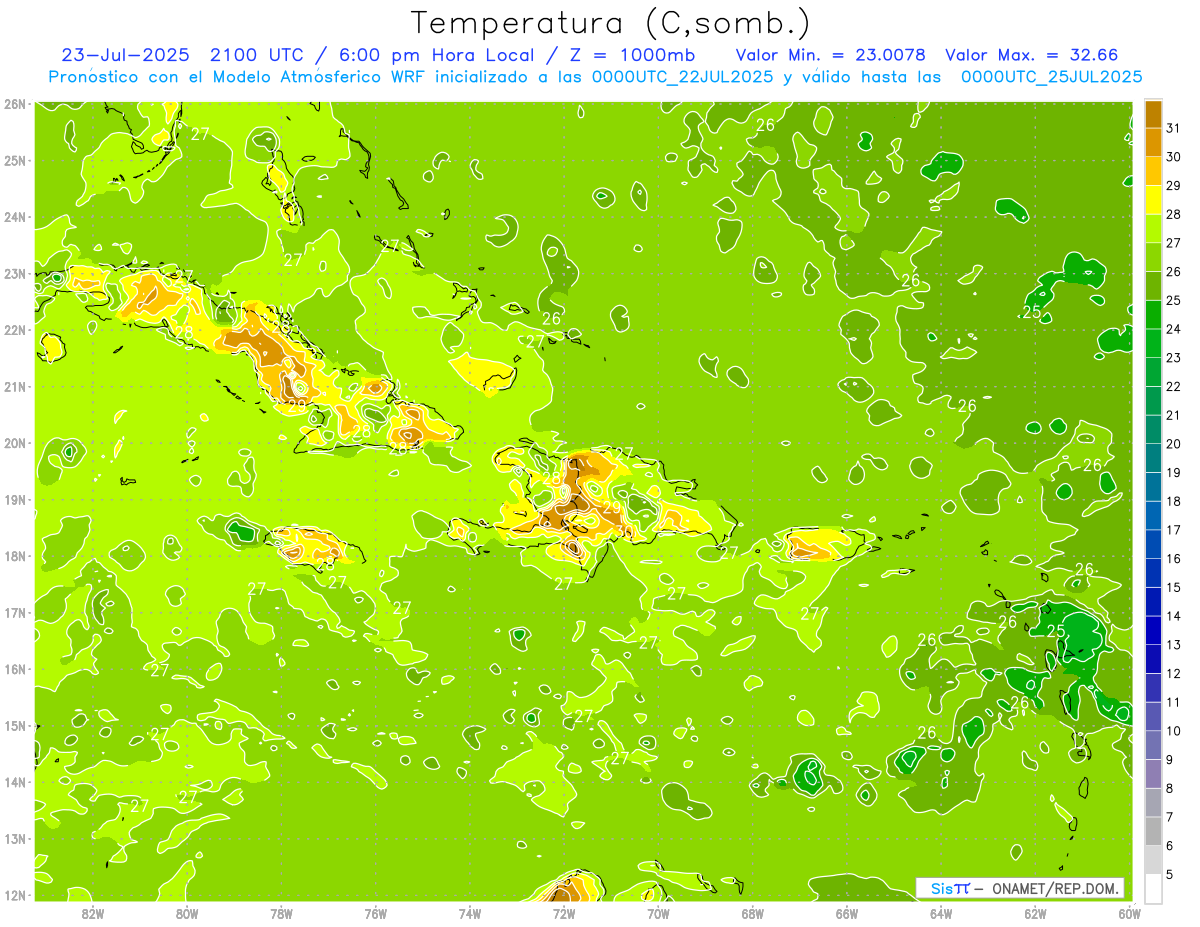Pick the legend swatch between 24 and 25
The height and width of the screenshot is (927, 1200).
point(1153,314)
